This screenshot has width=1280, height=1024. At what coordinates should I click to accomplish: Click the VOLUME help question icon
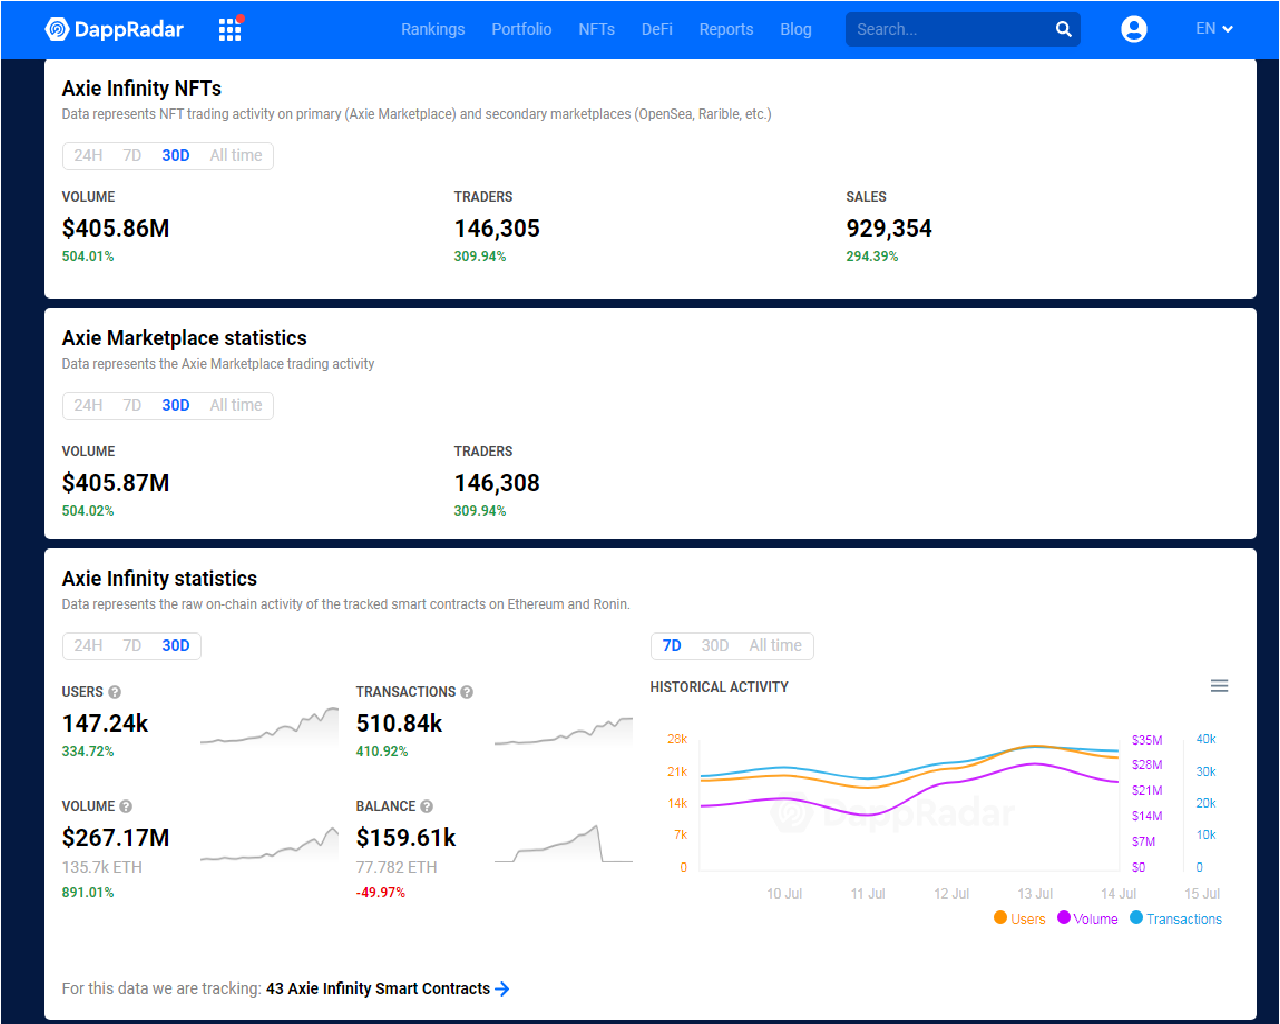[x=126, y=806]
